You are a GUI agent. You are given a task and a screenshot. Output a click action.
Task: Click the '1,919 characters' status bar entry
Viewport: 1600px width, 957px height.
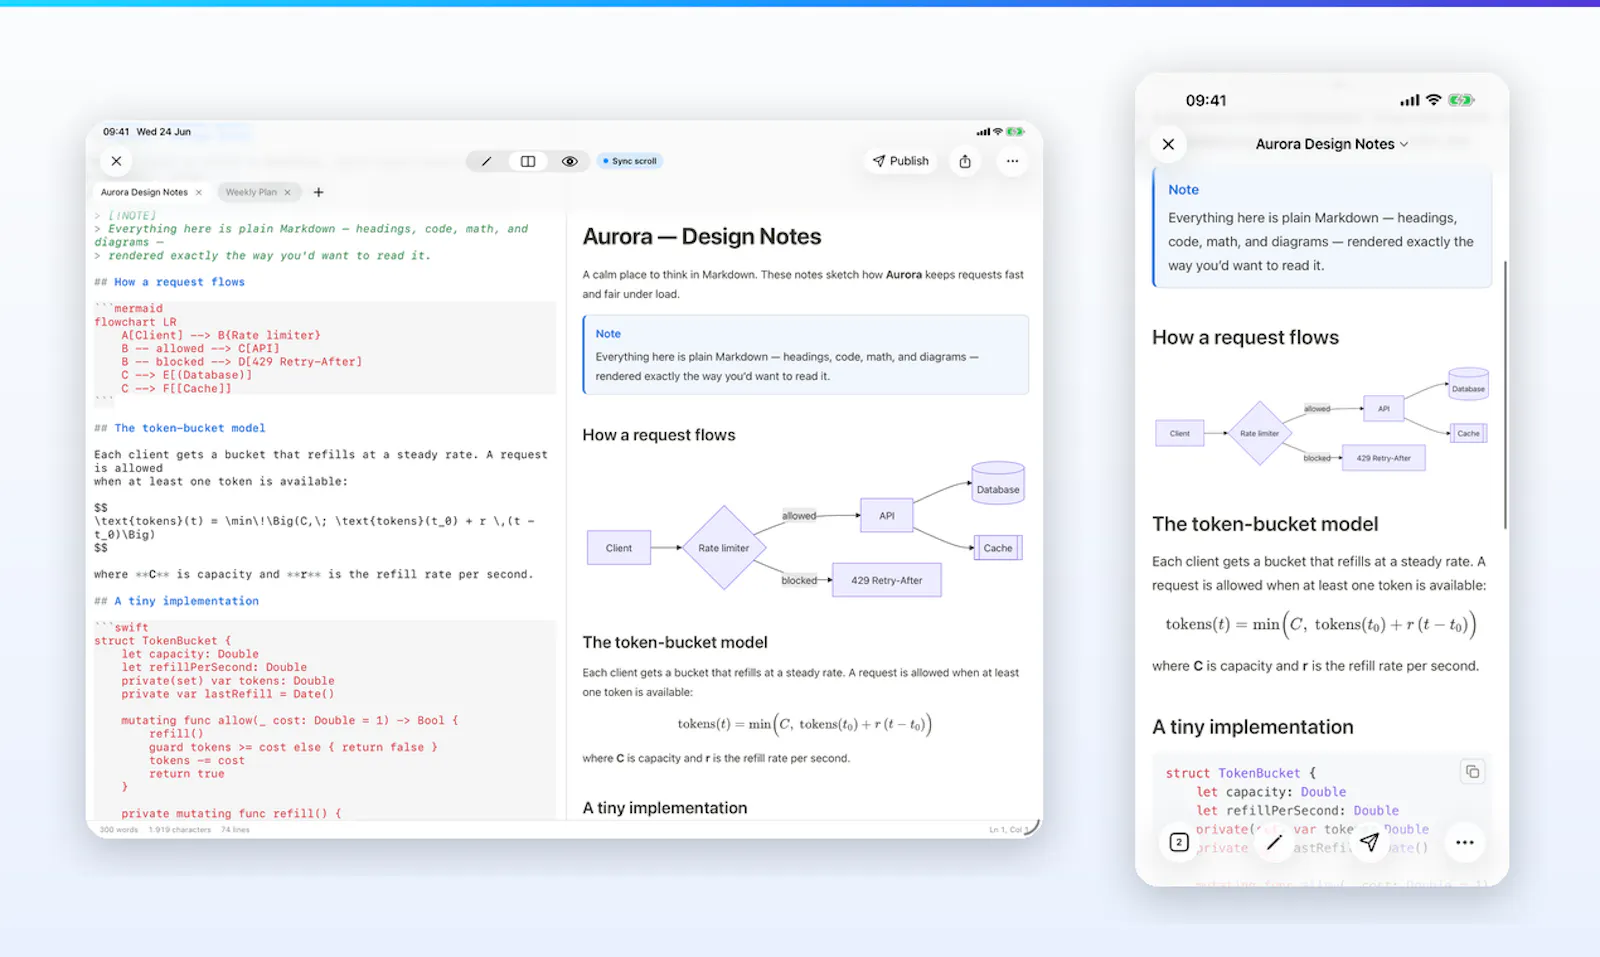click(180, 830)
